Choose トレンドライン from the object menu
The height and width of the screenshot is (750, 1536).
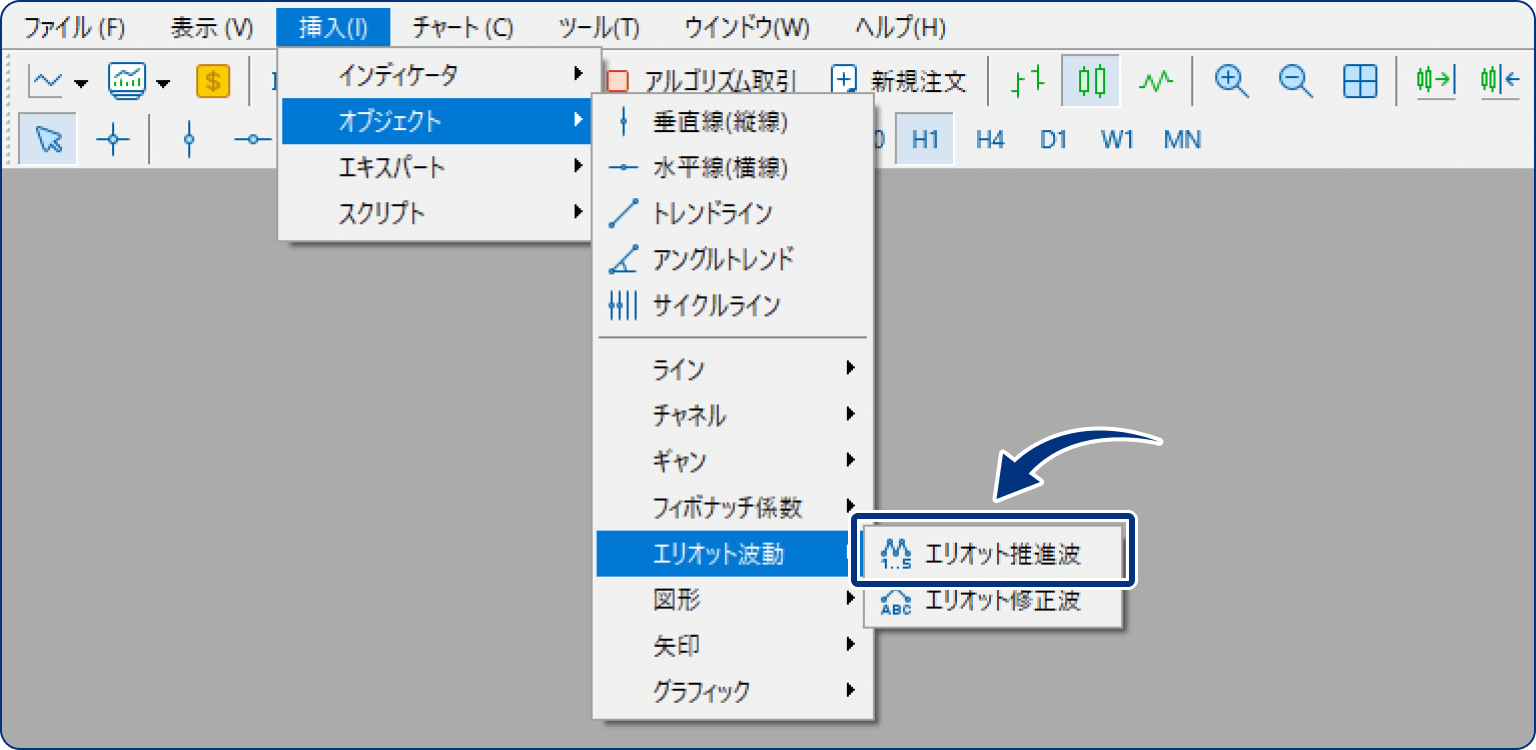733,213
